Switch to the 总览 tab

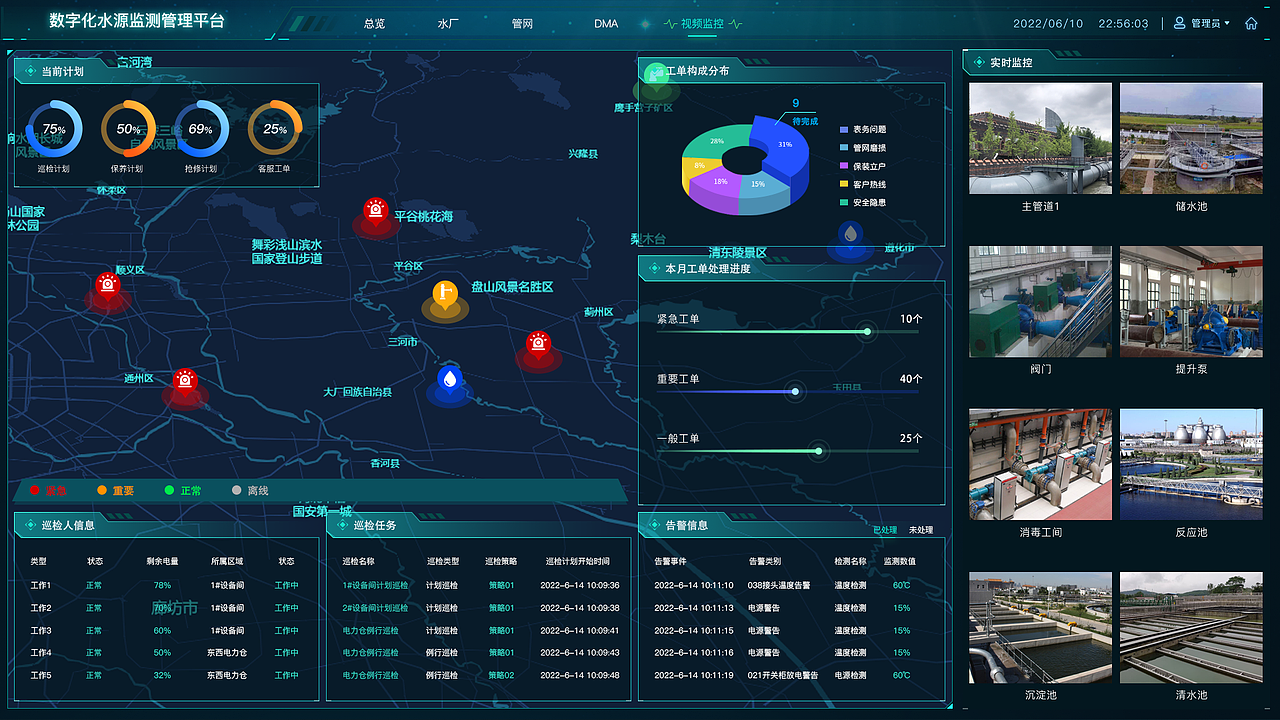[375, 23]
